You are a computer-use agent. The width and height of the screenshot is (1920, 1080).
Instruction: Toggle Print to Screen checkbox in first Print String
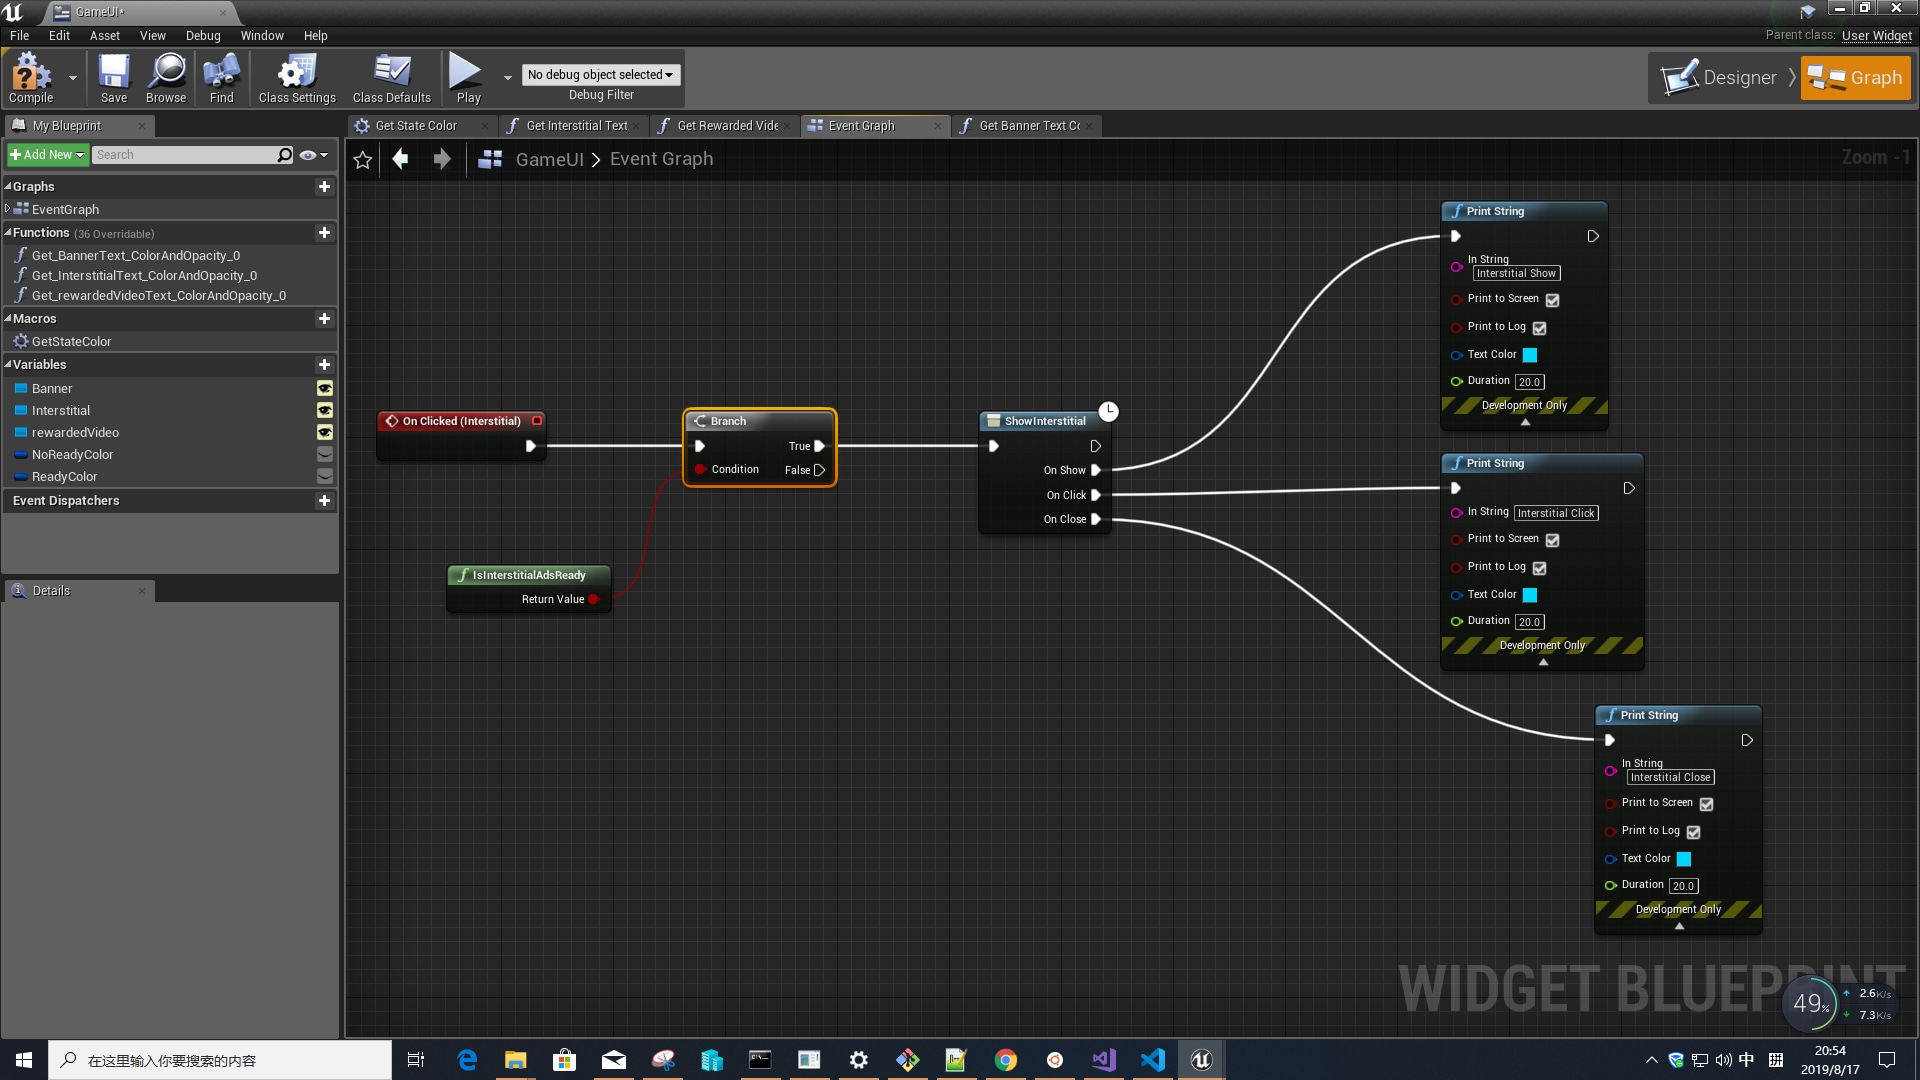[1552, 299]
